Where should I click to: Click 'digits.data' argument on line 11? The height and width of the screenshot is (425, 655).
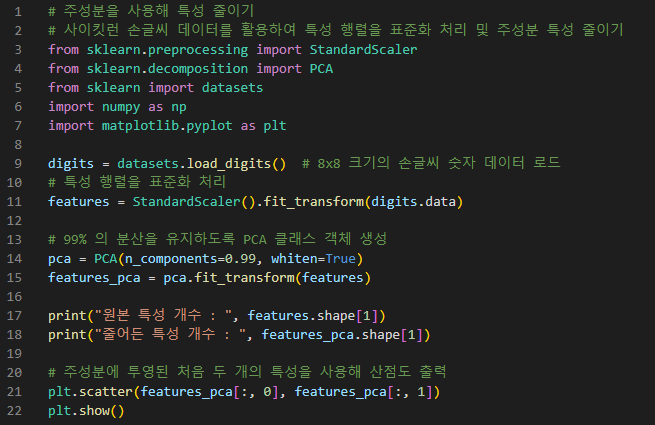coord(413,202)
